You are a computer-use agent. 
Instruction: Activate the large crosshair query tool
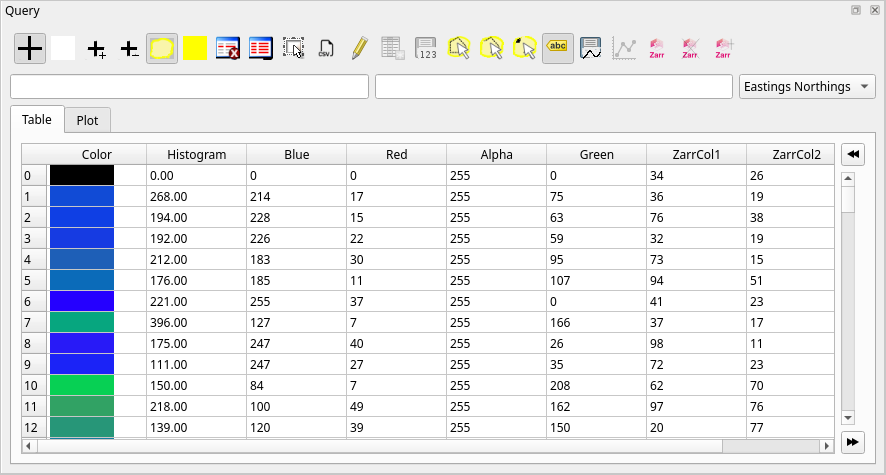click(x=30, y=49)
